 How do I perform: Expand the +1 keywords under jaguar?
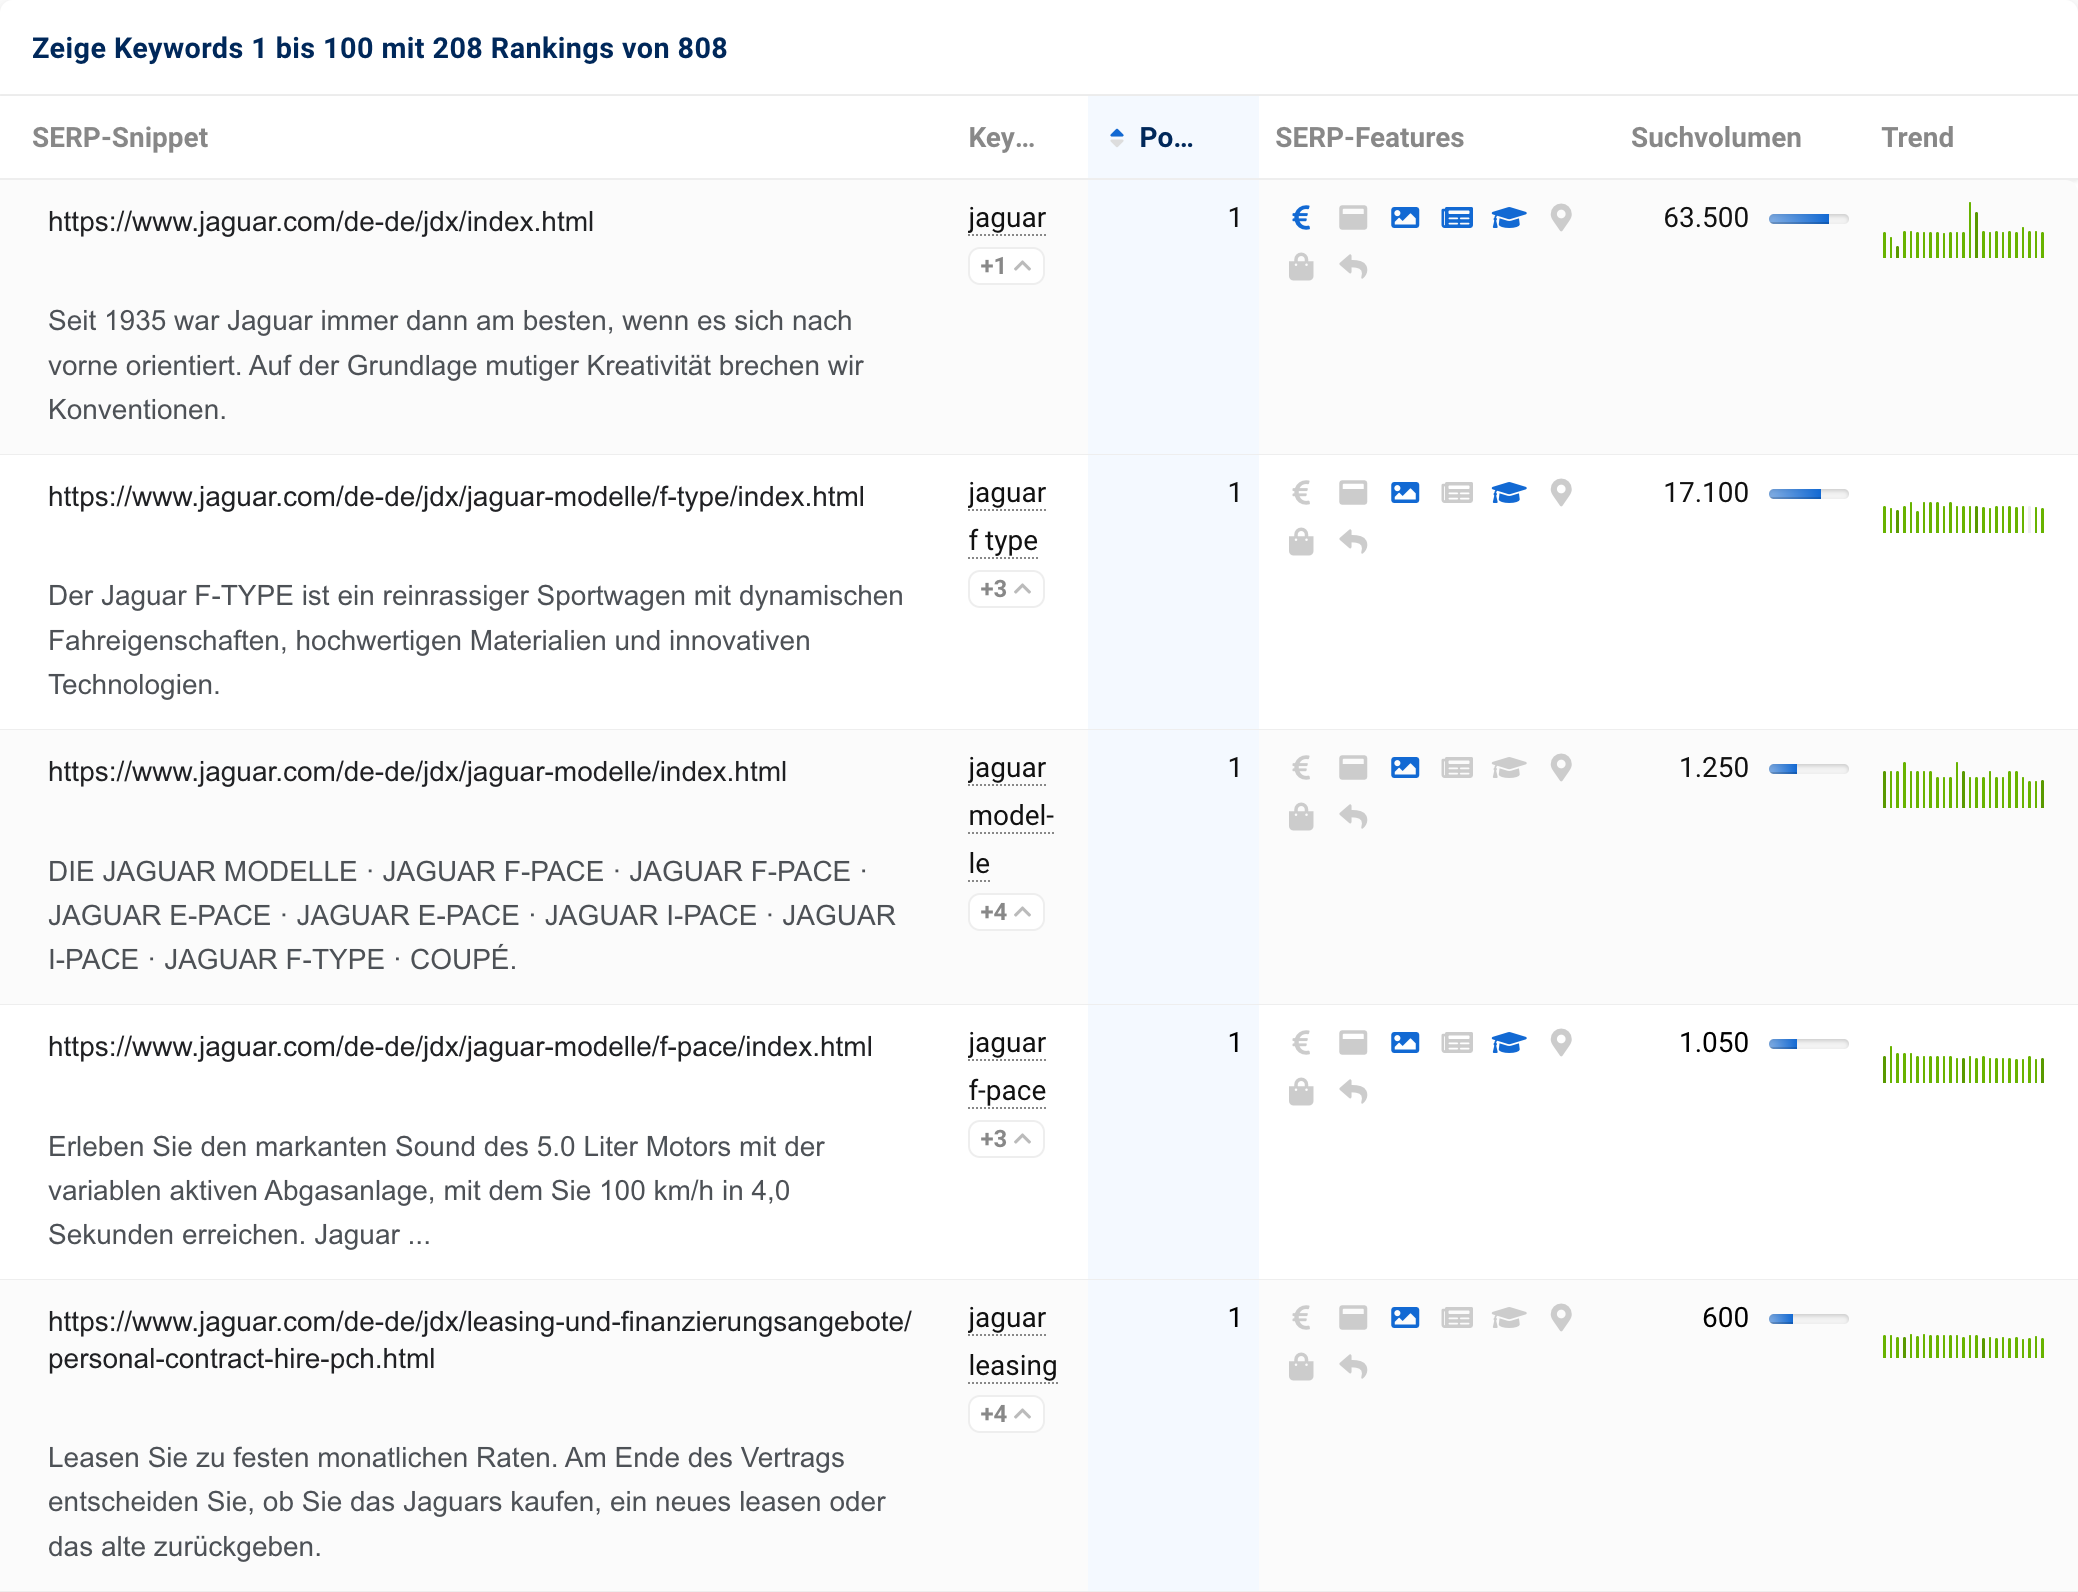pyautogui.click(x=1005, y=266)
